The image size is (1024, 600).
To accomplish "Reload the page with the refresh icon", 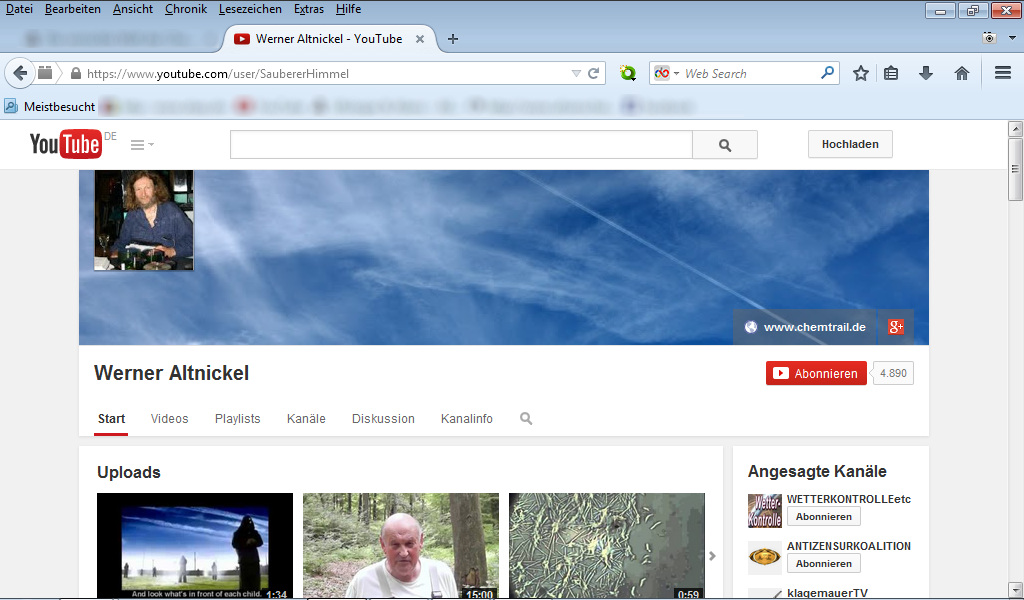I will coord(594,74).
